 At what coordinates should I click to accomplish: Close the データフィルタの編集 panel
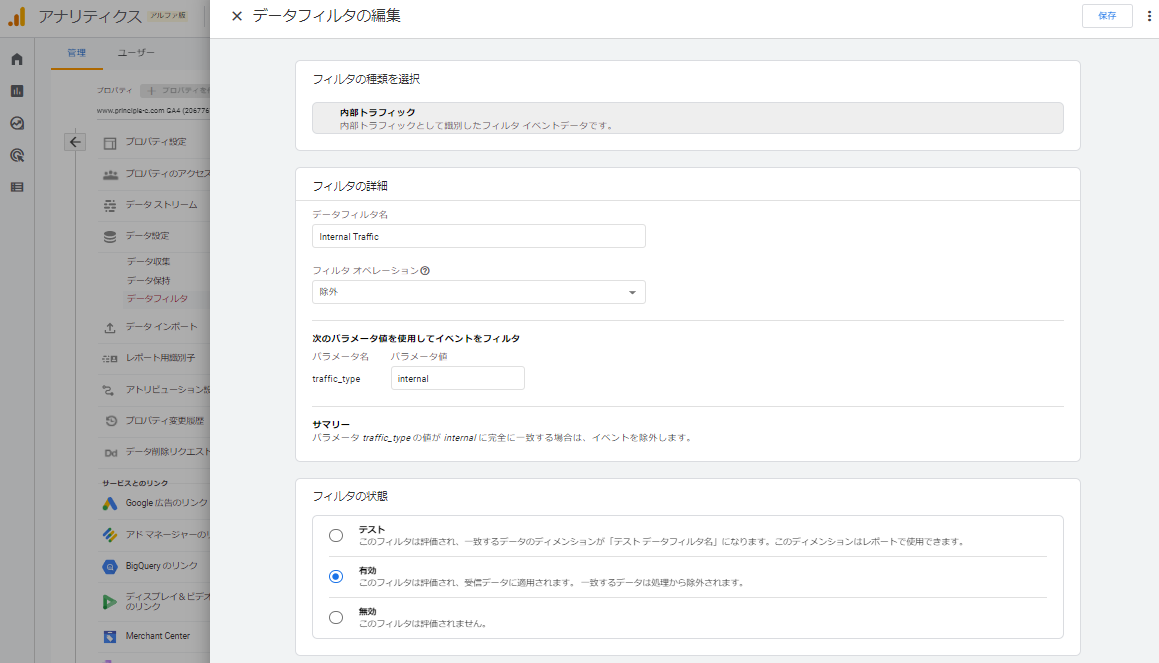pyautogui.click(x=237, y=16)
